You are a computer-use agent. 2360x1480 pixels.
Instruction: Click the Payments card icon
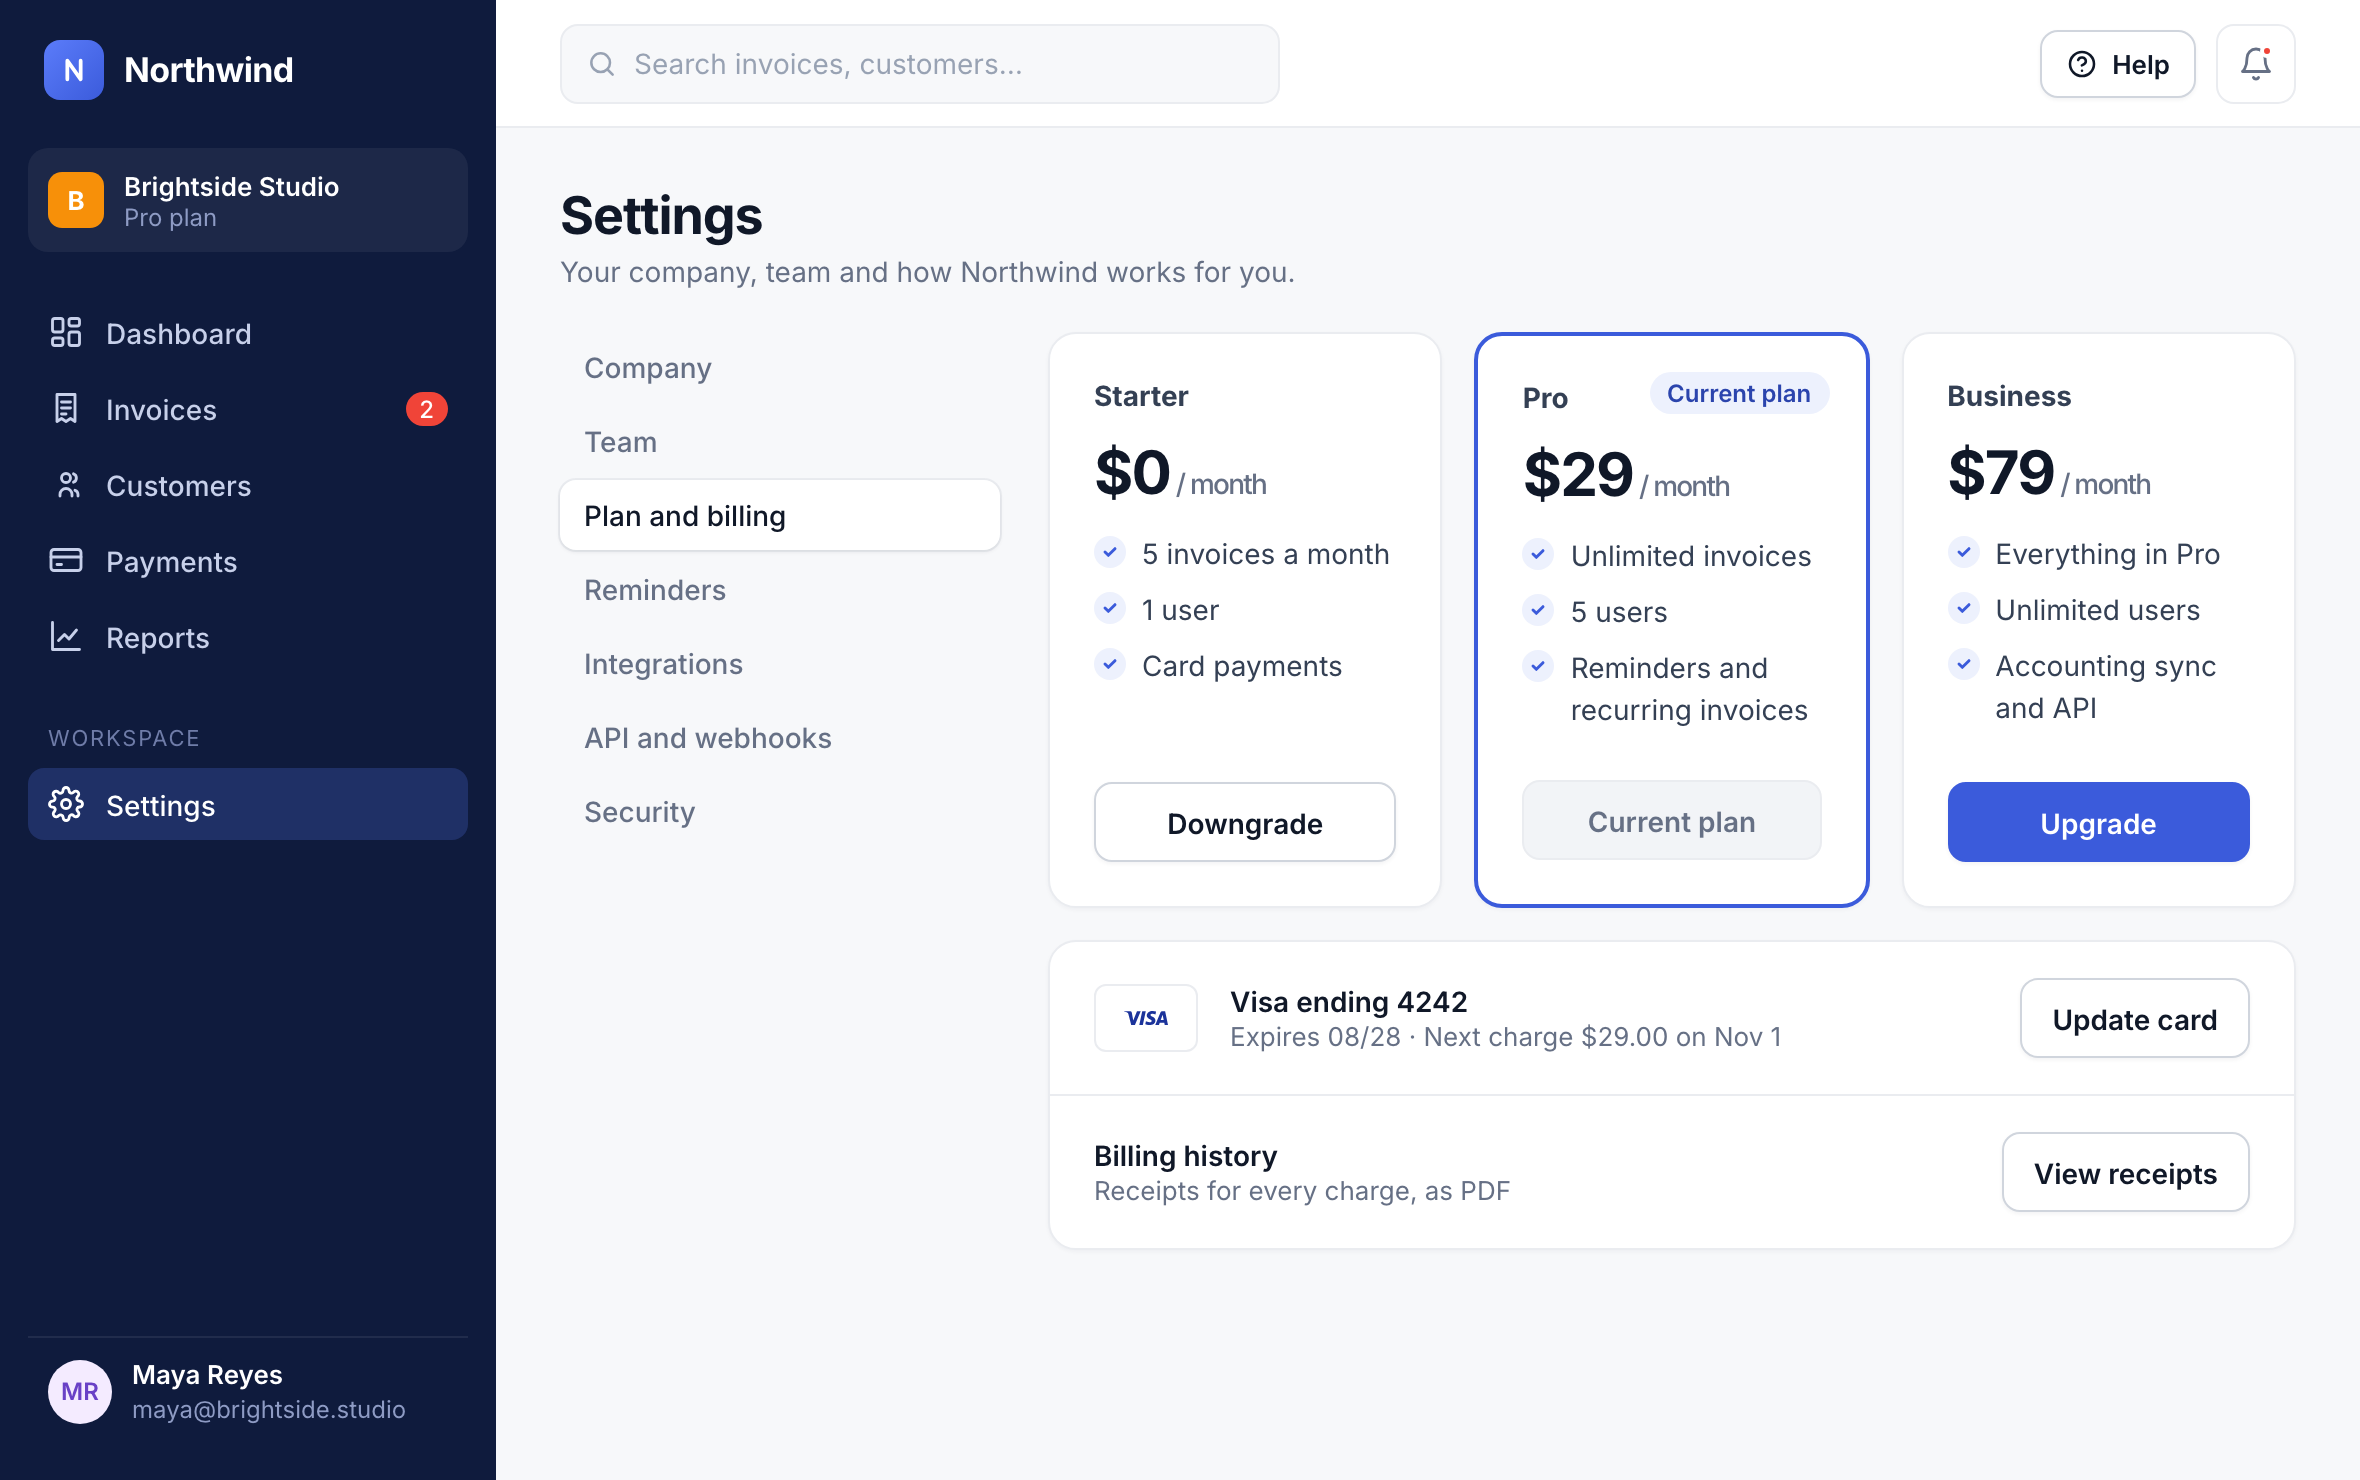(x=66, y=560)
